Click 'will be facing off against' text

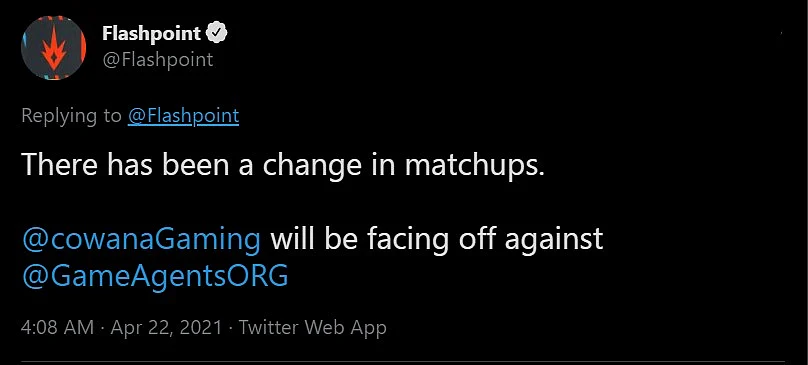(x=436, y=239)
